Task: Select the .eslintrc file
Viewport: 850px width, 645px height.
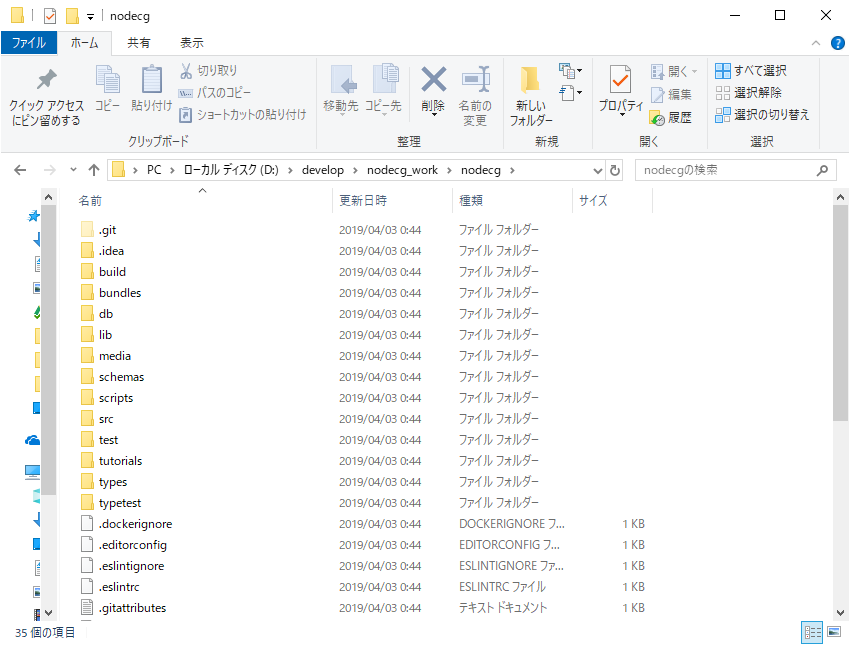Action: [119, 588]
